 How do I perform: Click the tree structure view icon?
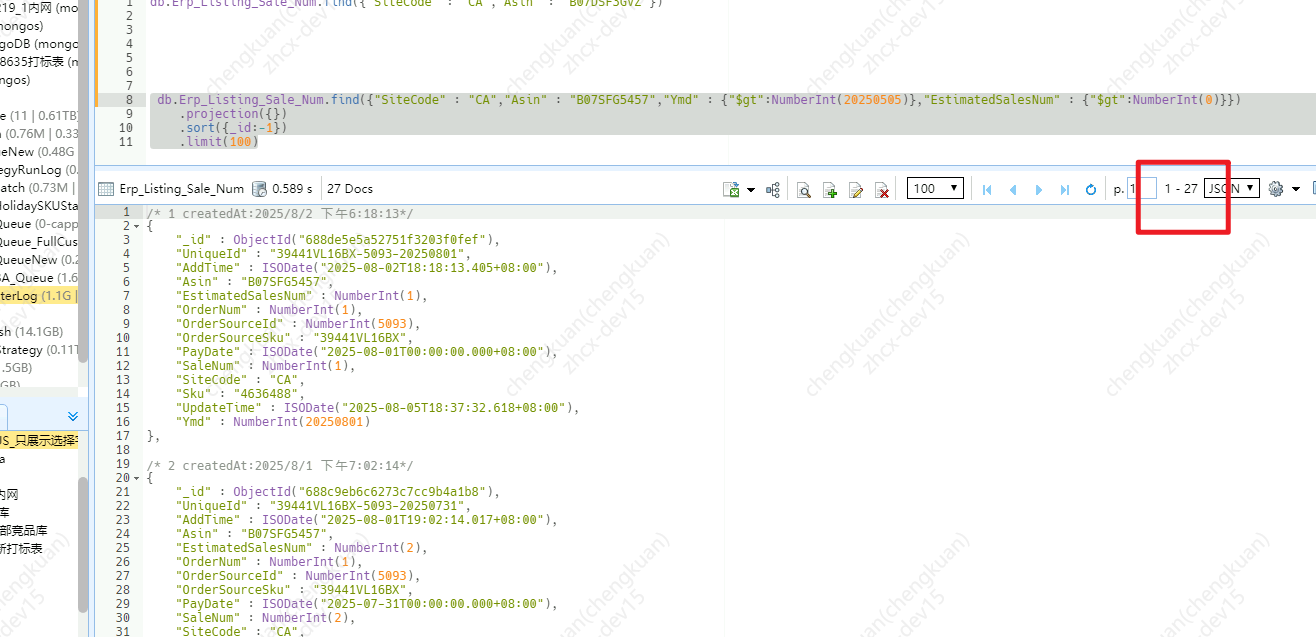pos(773,189)
